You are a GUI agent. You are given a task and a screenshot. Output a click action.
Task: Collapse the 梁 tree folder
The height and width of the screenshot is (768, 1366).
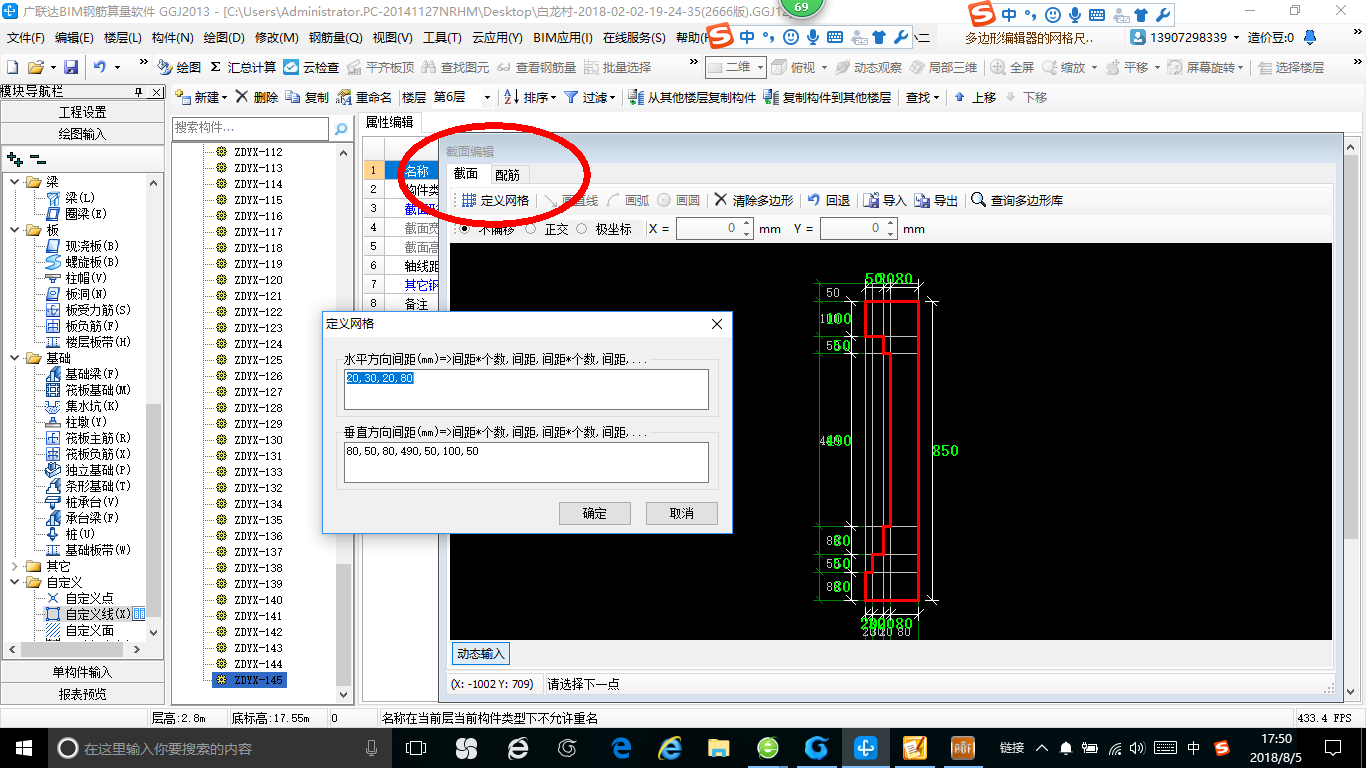point(15,182)
